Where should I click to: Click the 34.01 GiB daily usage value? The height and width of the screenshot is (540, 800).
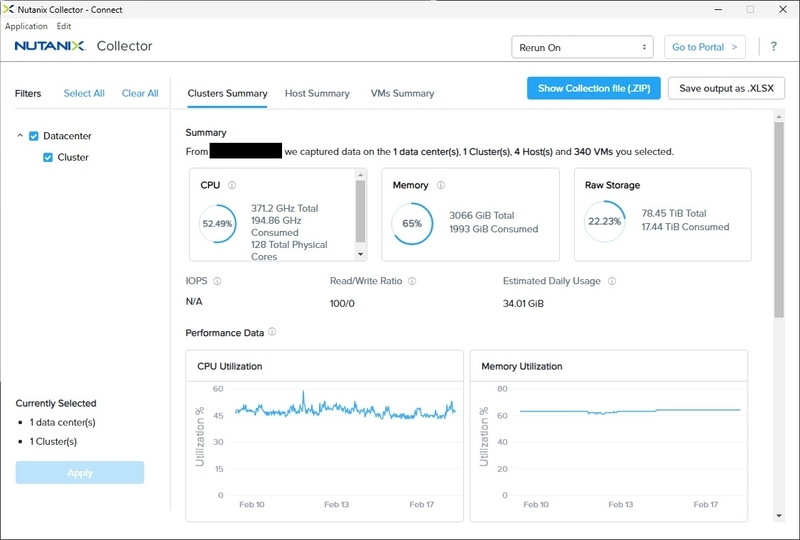[x=523, y=303]
